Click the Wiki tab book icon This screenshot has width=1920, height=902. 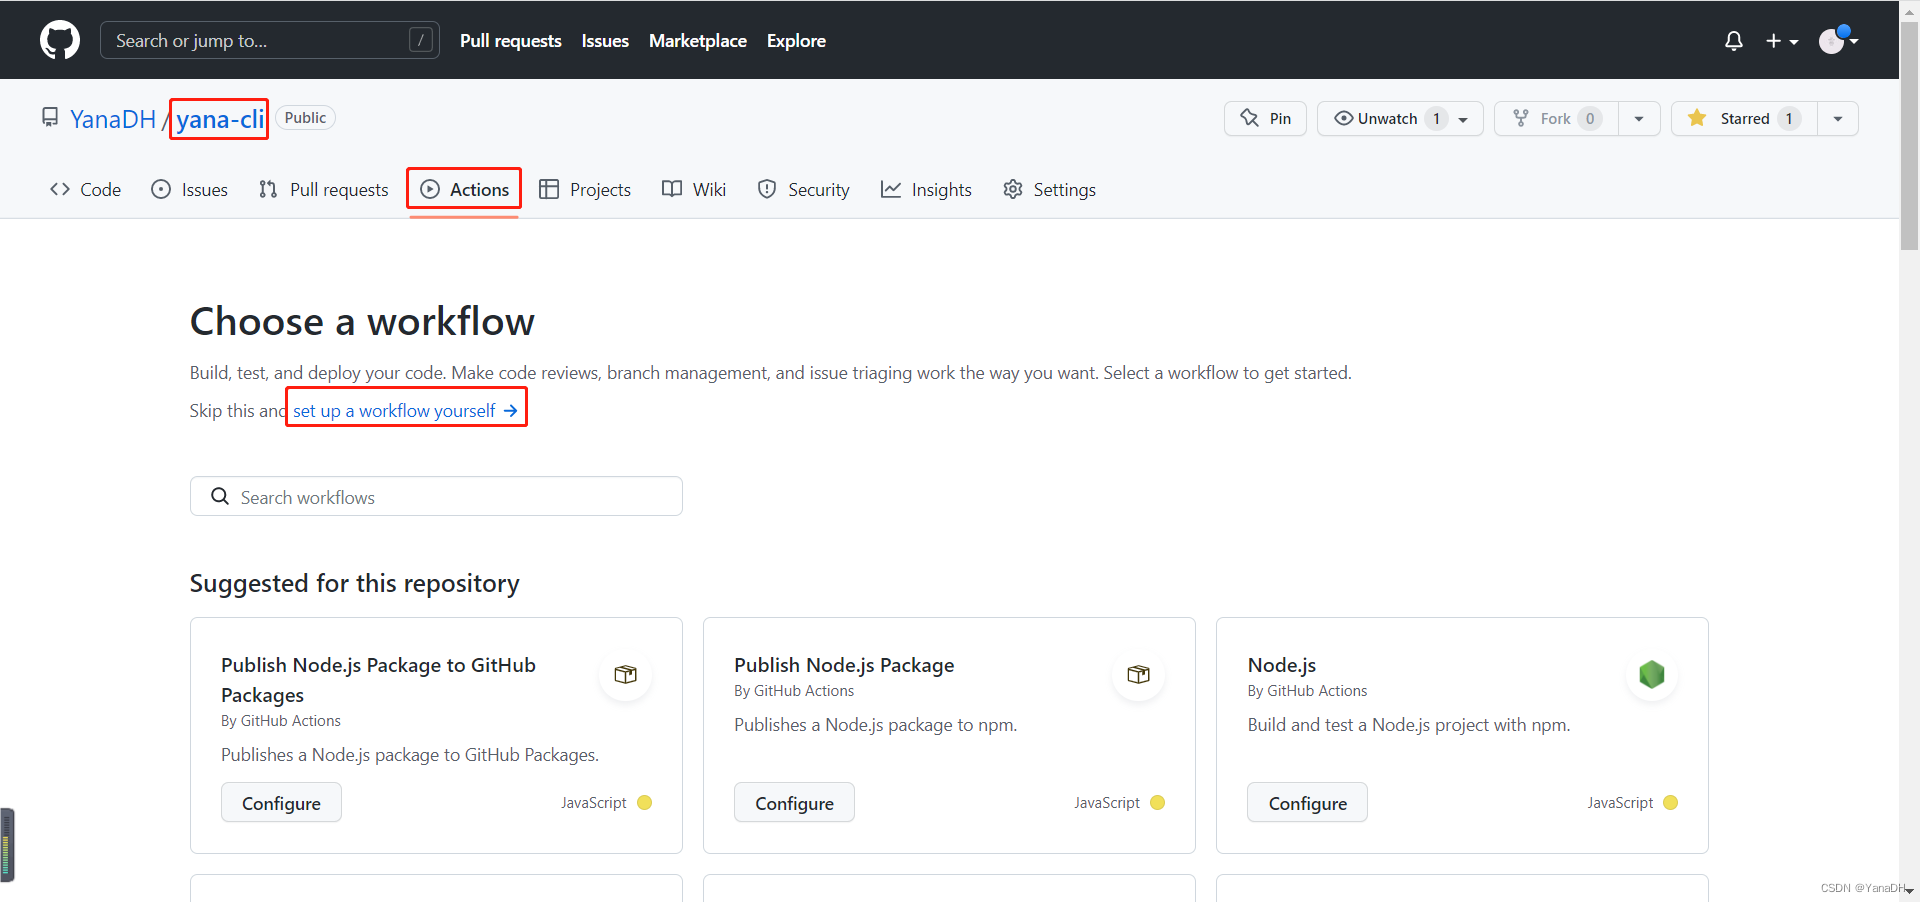coord(672,189)
